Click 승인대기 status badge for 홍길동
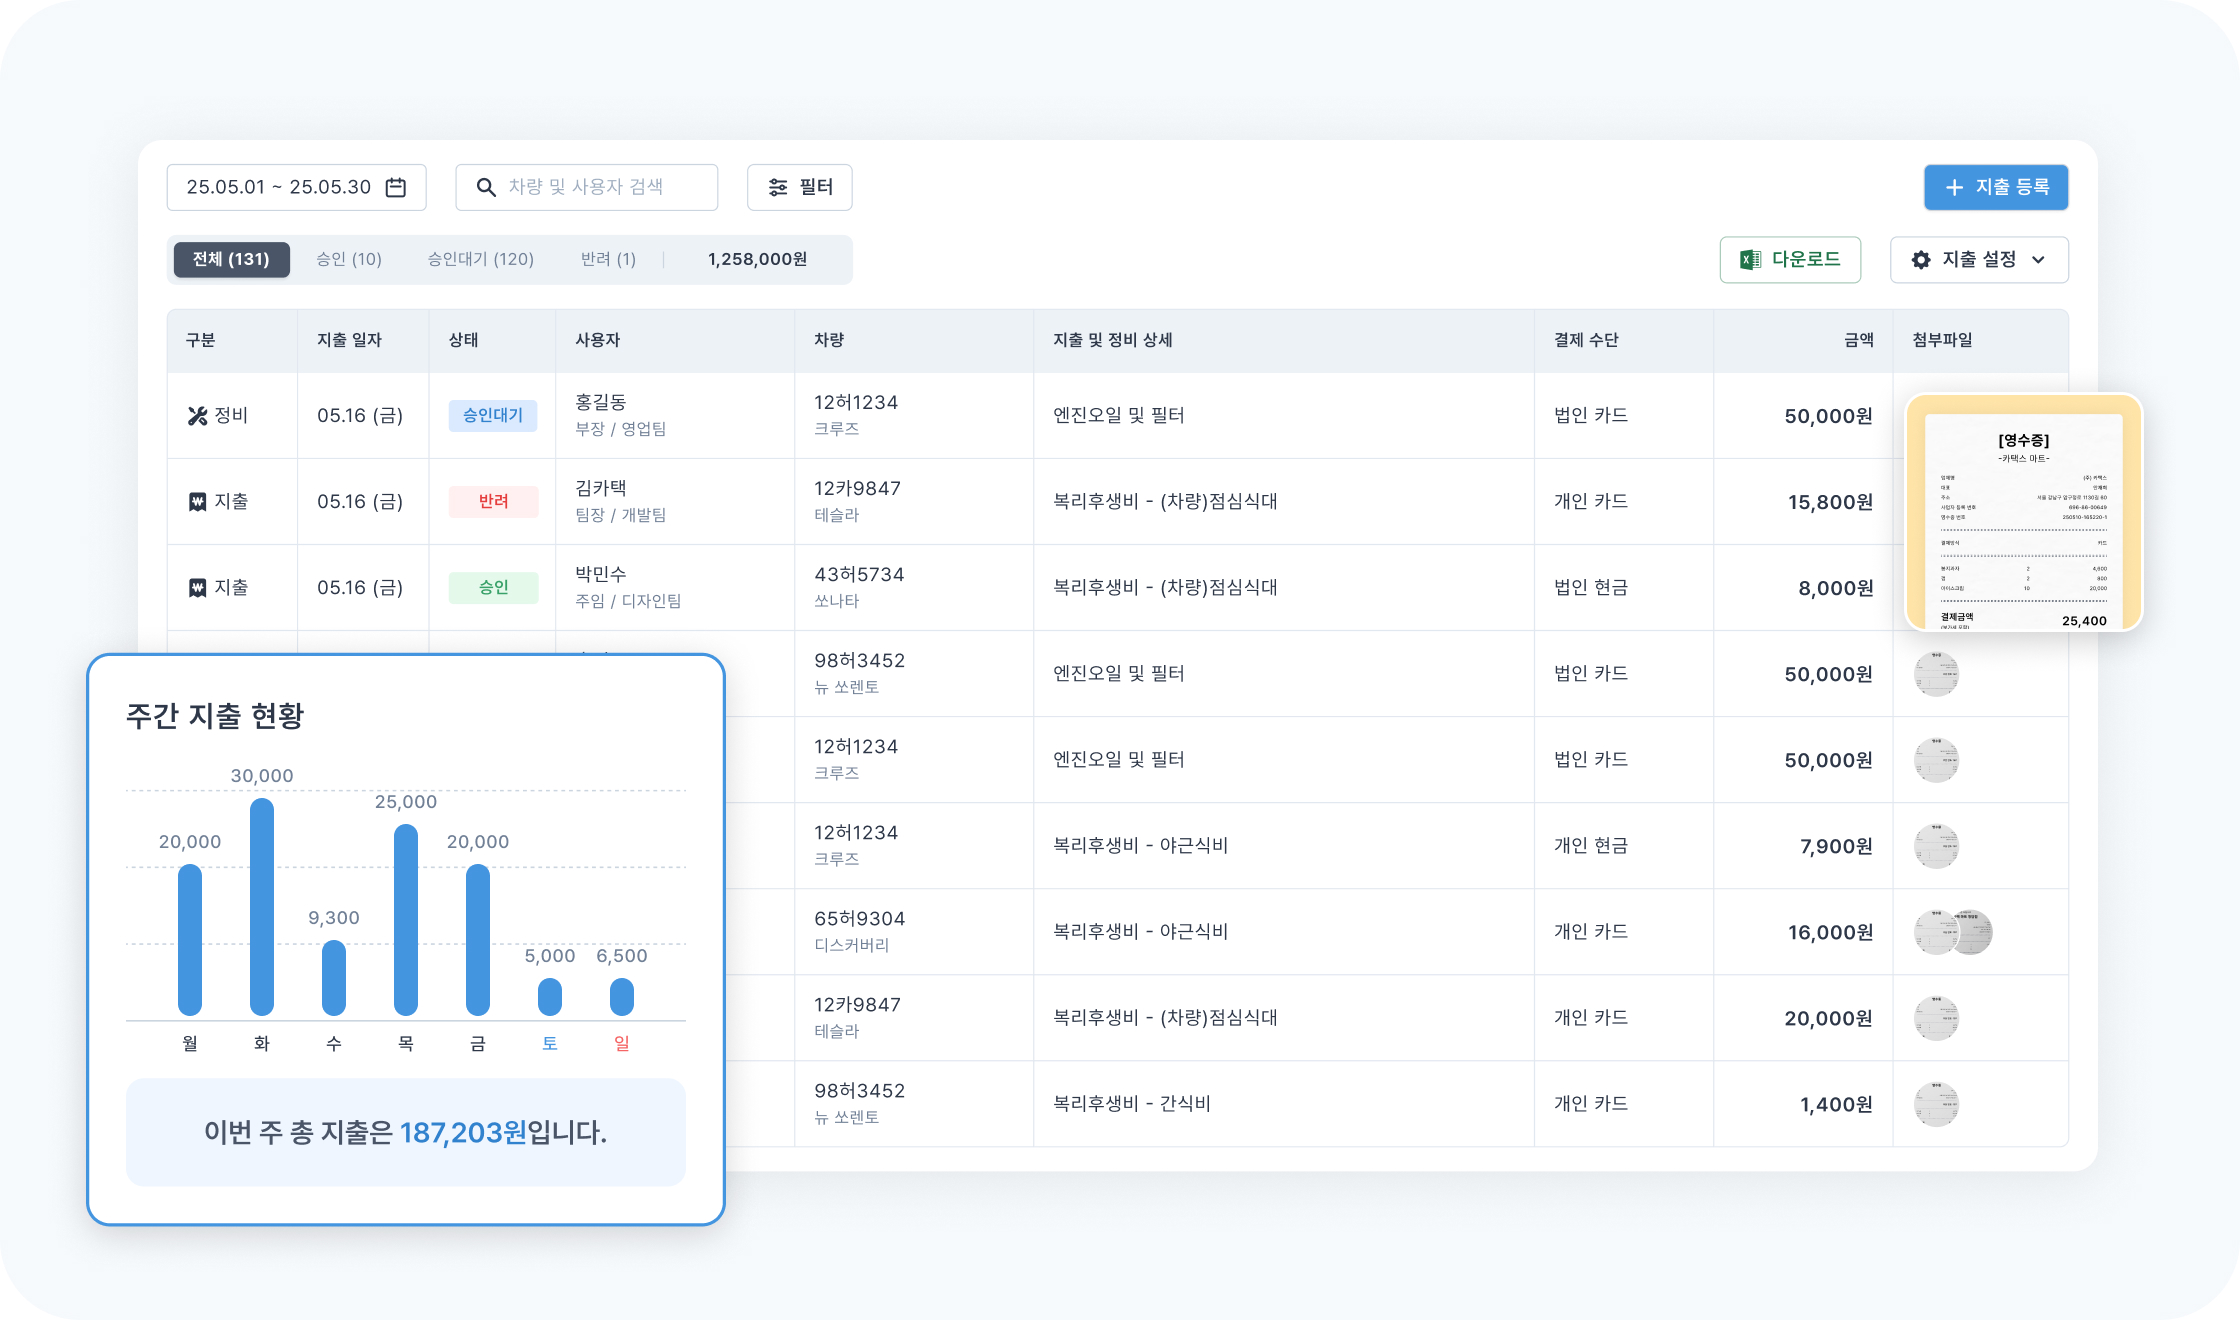 pos(493,415)
